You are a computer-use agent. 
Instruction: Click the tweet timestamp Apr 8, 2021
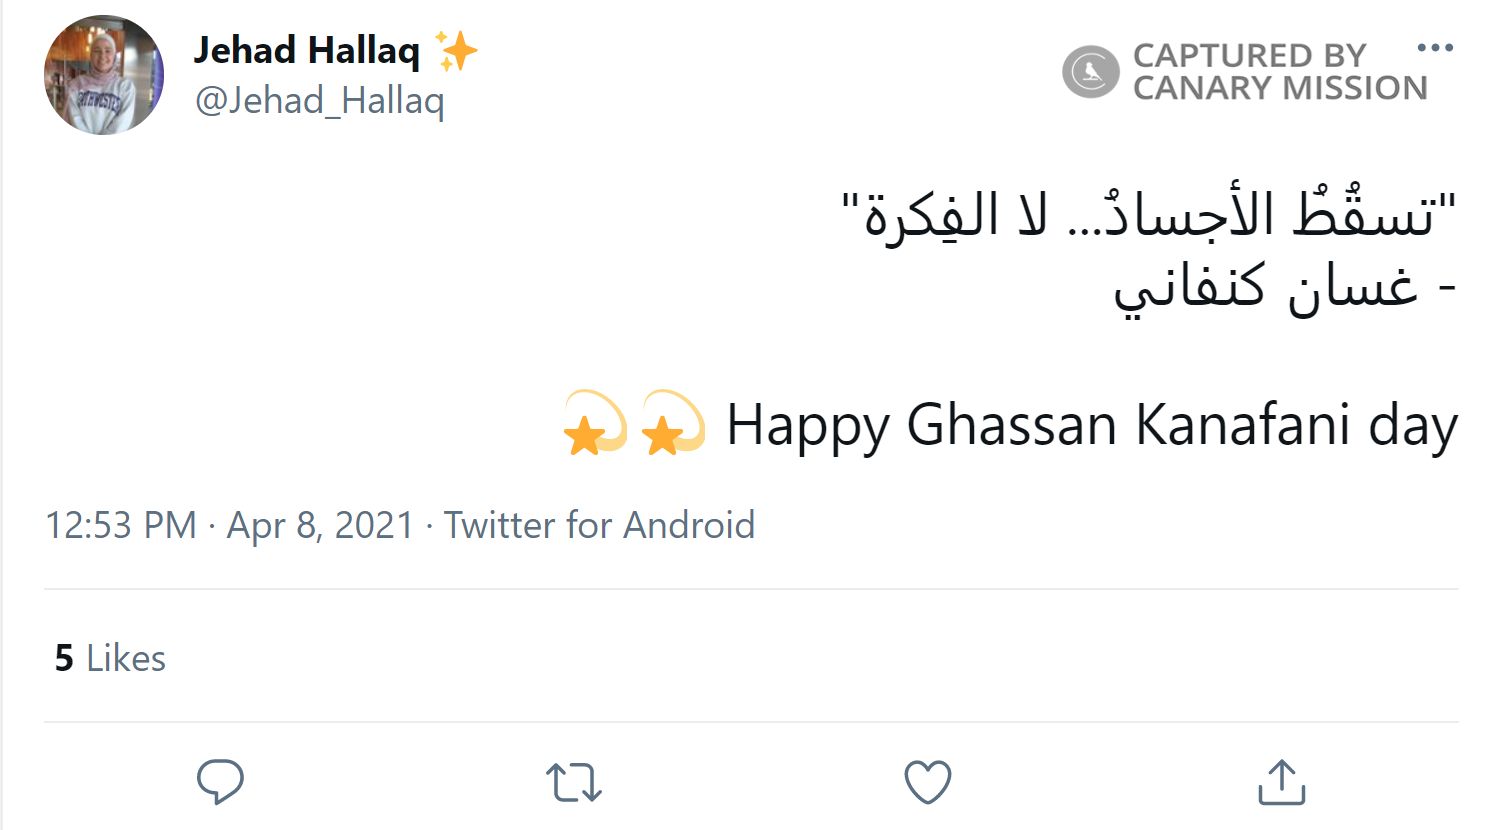pyautogui.click(x=318, y=524)
